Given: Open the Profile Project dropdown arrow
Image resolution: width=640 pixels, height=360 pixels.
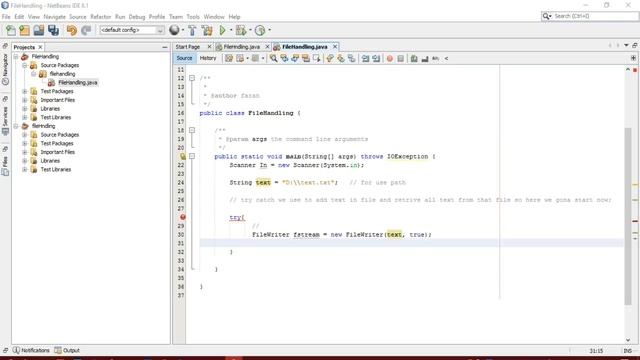Looking at the screenshot, I should coord(269,30).
